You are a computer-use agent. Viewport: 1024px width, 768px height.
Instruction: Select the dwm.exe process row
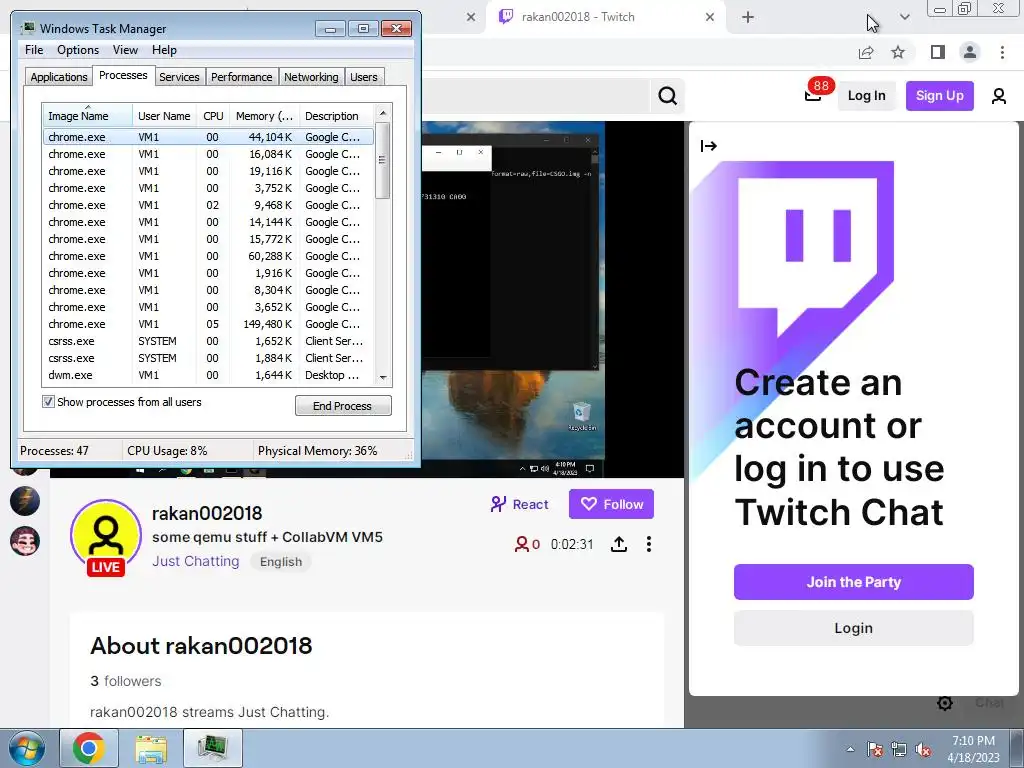point(208,375)
